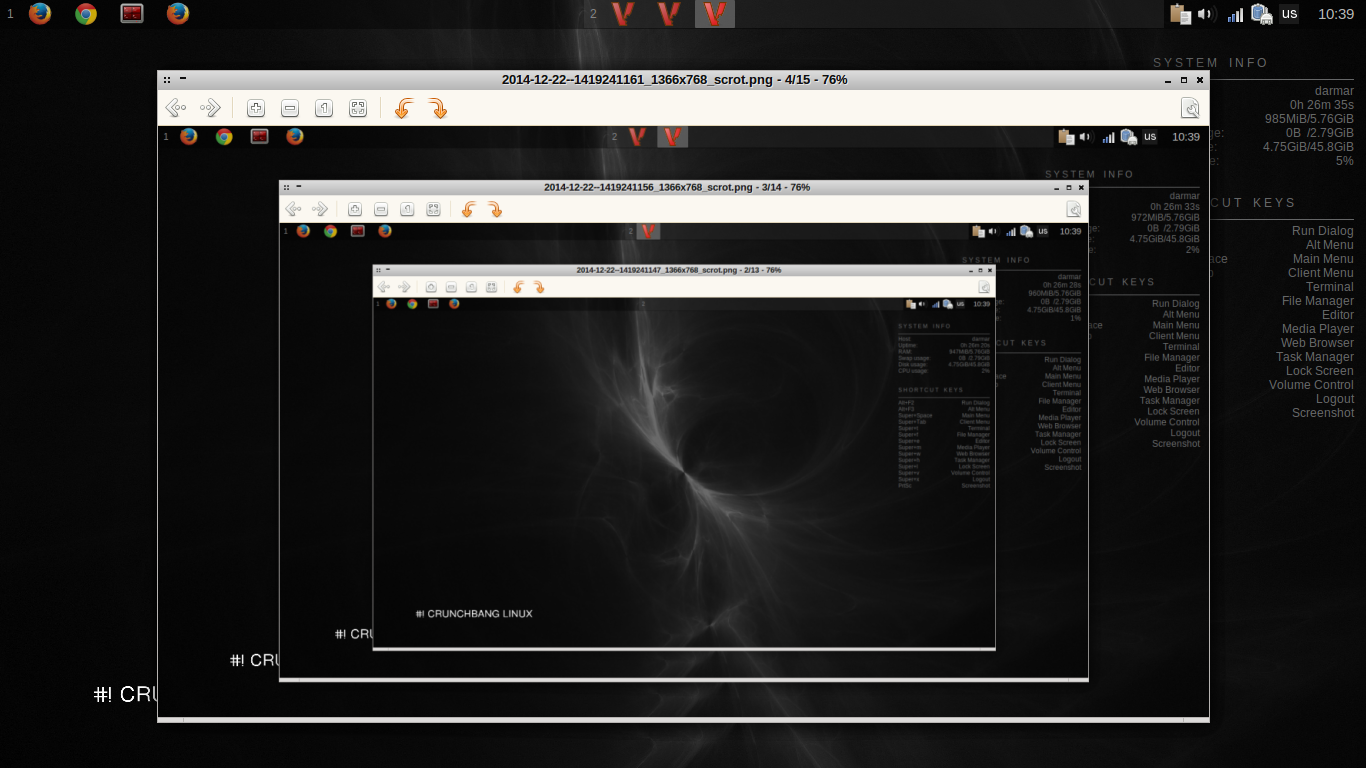The height and width of the screenshot is (768, 1366).
Task: Rotate image clockwise in 4/15 window
Action: pyautogui.click(x=437, y=108)
